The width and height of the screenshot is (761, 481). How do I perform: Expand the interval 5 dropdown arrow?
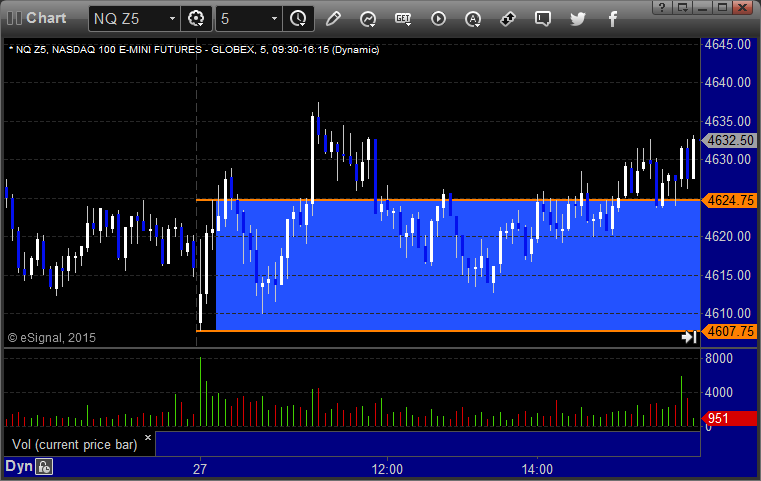tap(274, 19)
